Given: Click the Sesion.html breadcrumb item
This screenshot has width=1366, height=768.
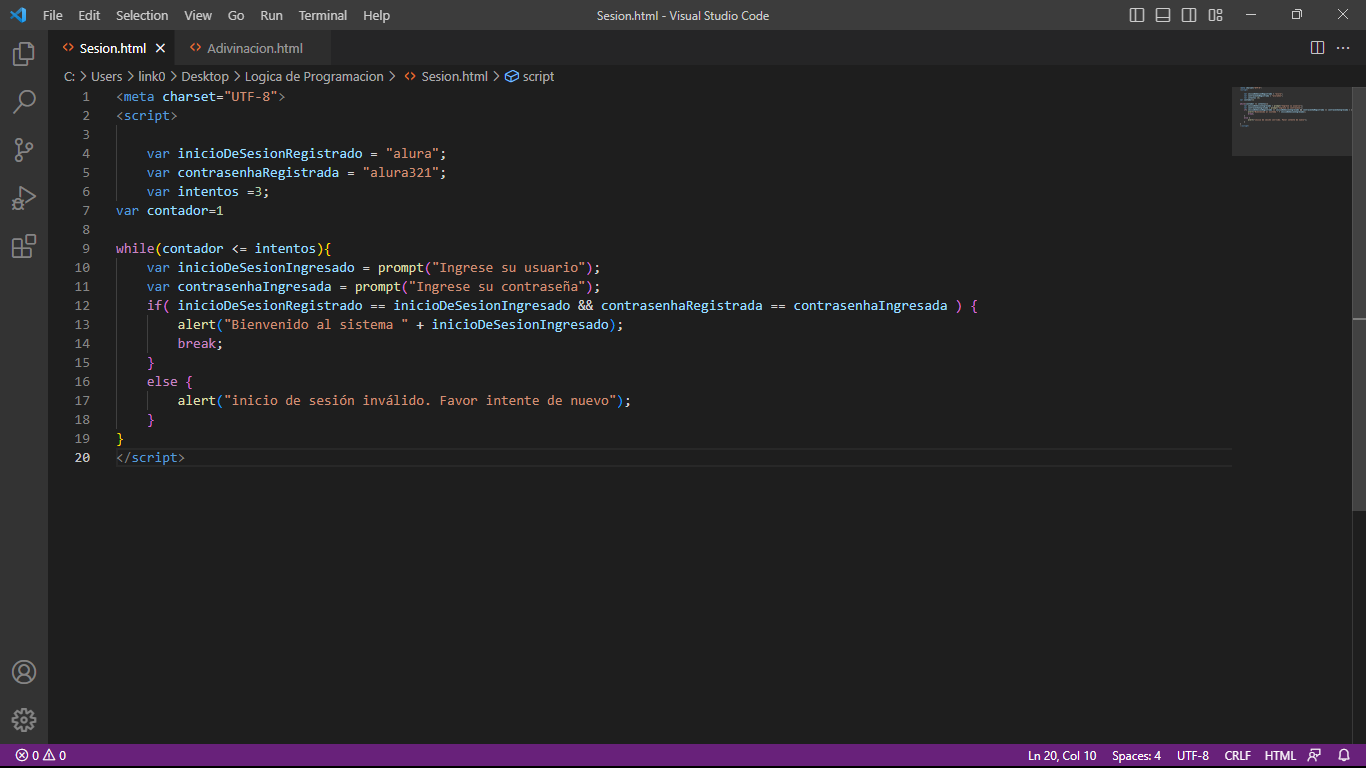Looking at the screenshot, I should point(446,76).
